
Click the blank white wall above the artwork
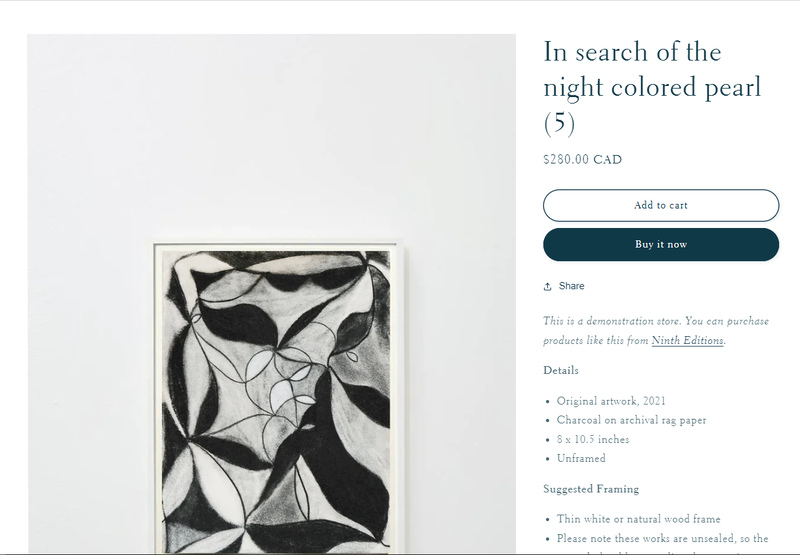click(x=271, y=133)
